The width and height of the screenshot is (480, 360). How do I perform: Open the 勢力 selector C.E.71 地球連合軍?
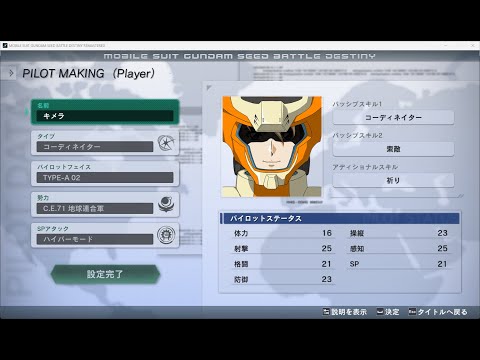105,205
